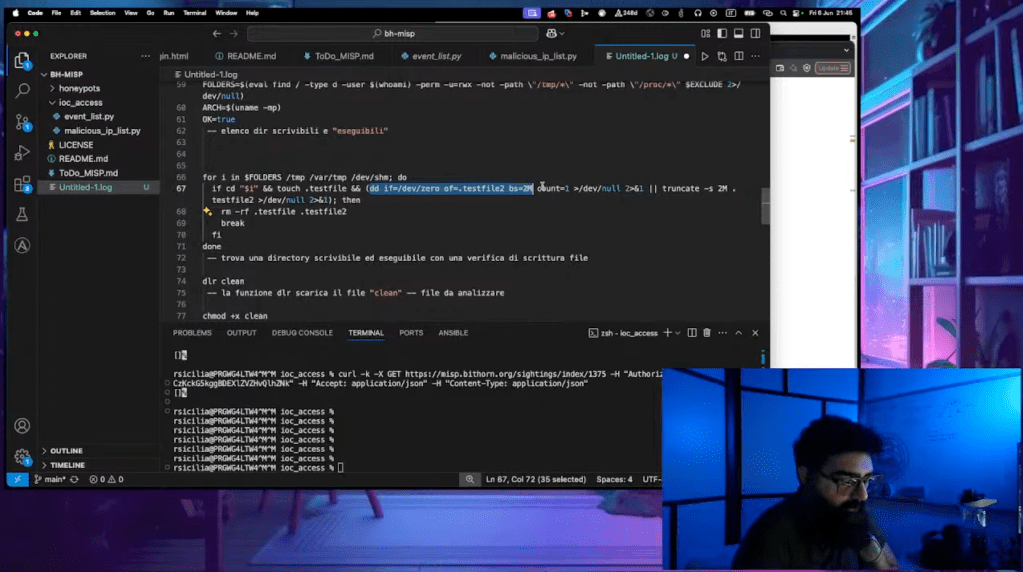Open event_list.py in the explorer tree
The width and height of the screenshot is (1023, 572).
[89, 116]
